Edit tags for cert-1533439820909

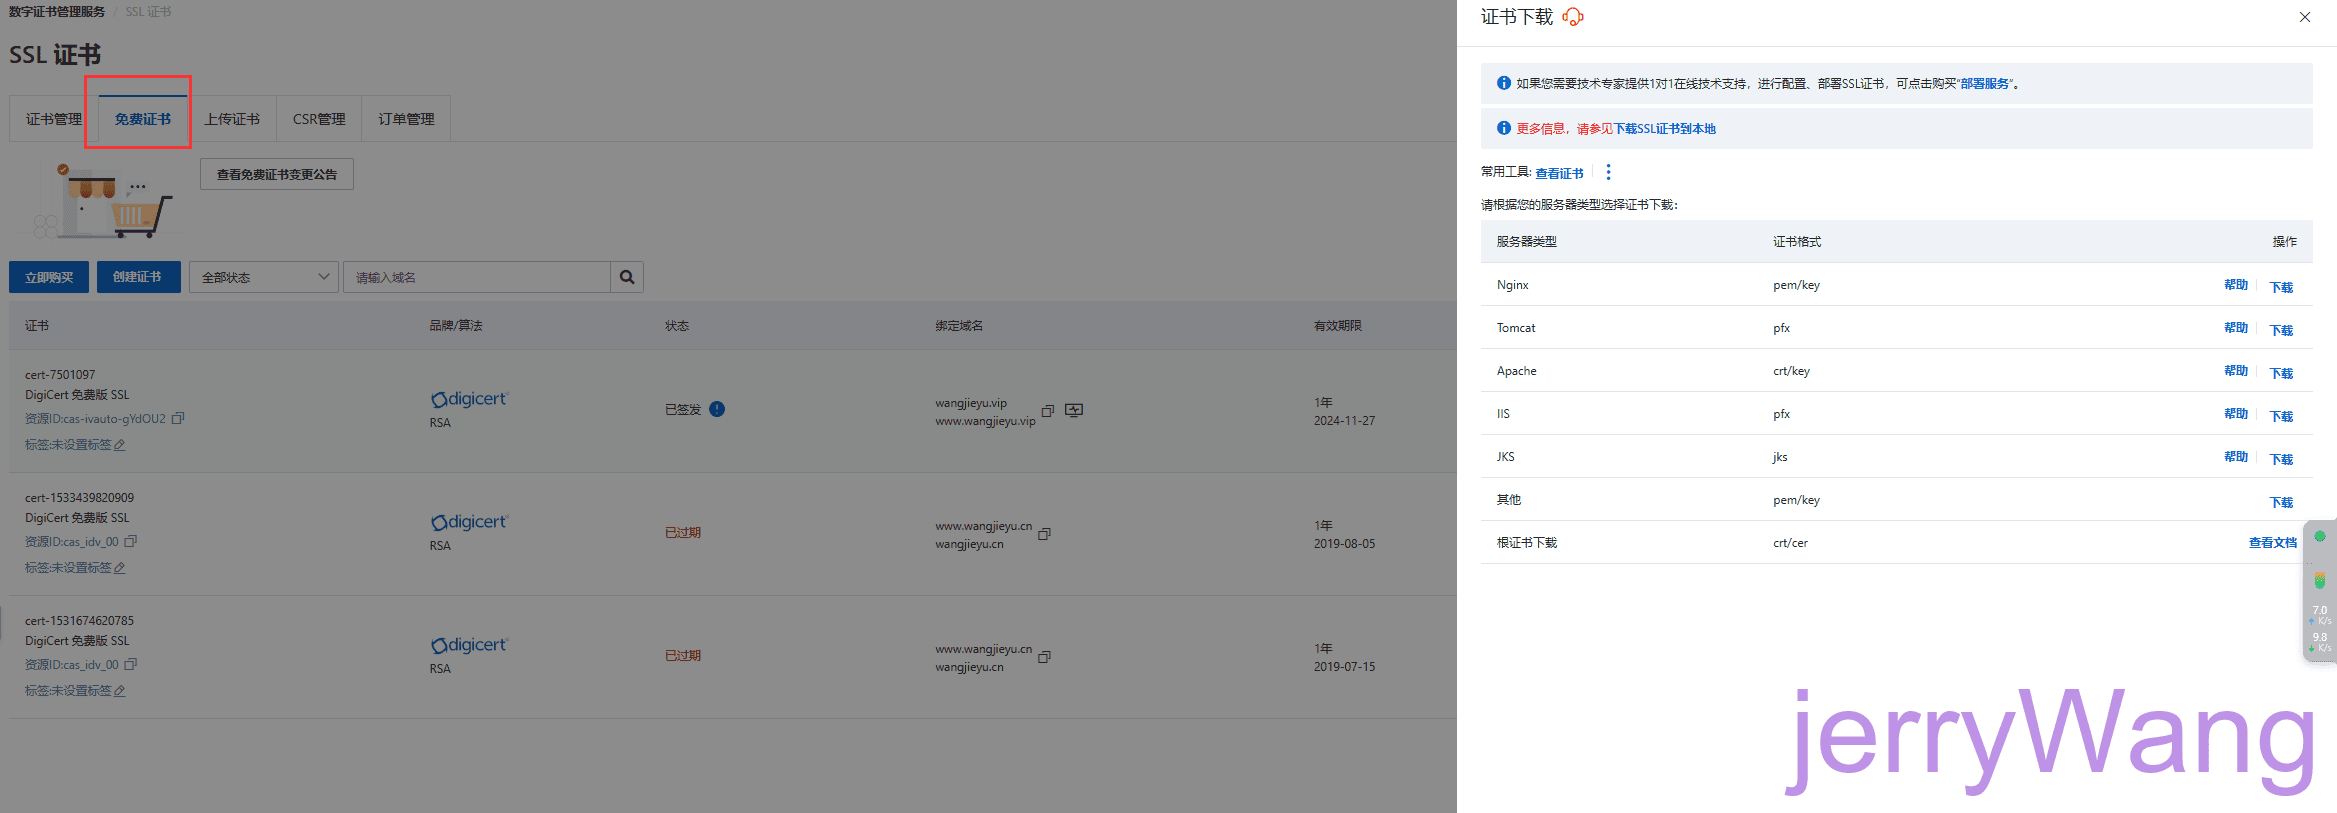(120, 568)
